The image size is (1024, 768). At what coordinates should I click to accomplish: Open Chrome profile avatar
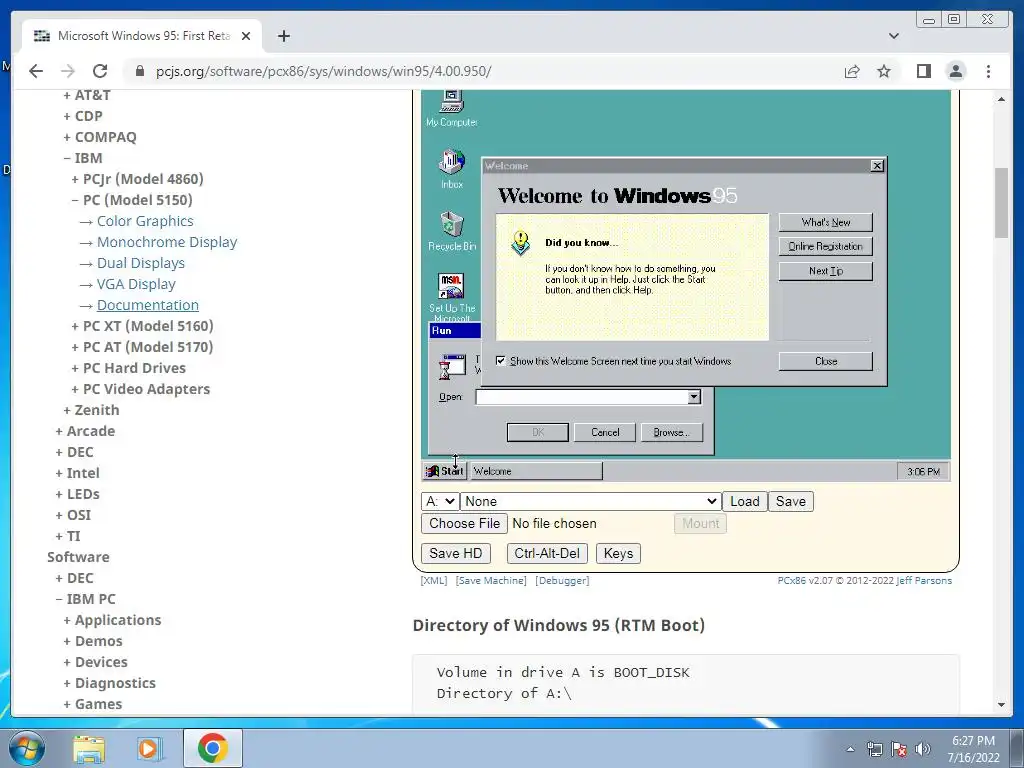click(955, 71)
